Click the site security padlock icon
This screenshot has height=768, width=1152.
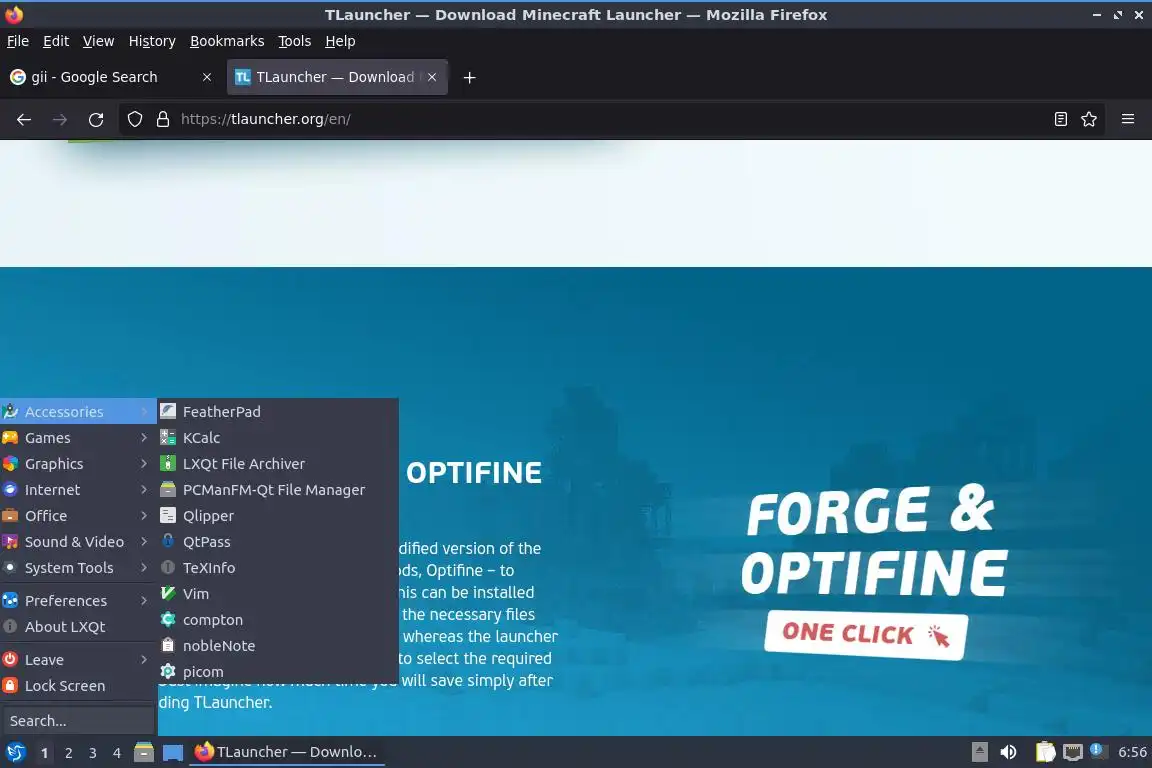pos(163,119)
